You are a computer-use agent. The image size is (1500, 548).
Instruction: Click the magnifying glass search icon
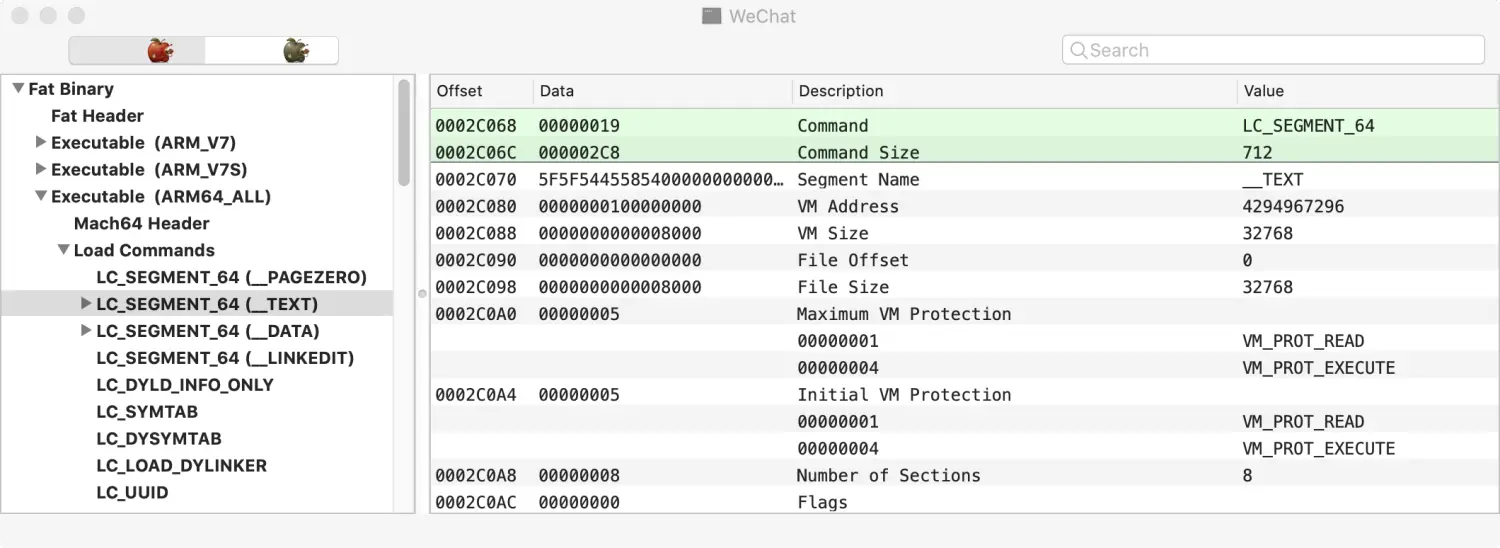point(1078,50)
